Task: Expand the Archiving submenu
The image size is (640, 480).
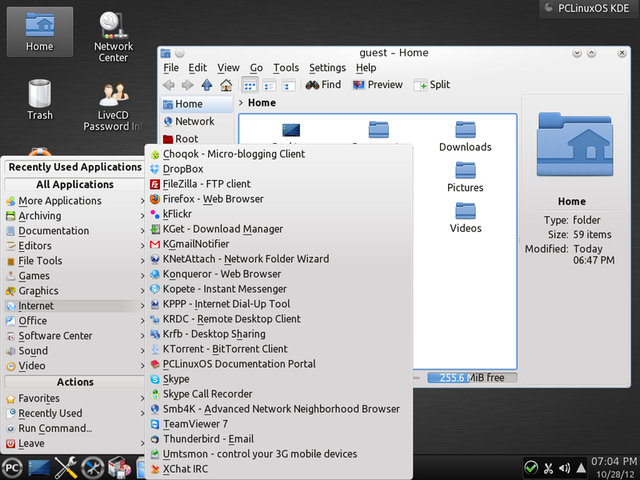Action: pos(75,216)
